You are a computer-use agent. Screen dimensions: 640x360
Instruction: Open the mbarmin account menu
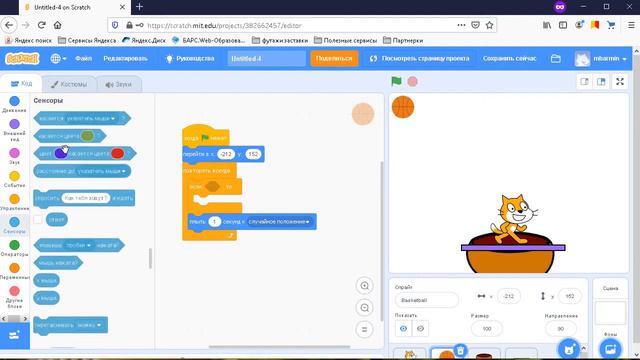(600, 58)
